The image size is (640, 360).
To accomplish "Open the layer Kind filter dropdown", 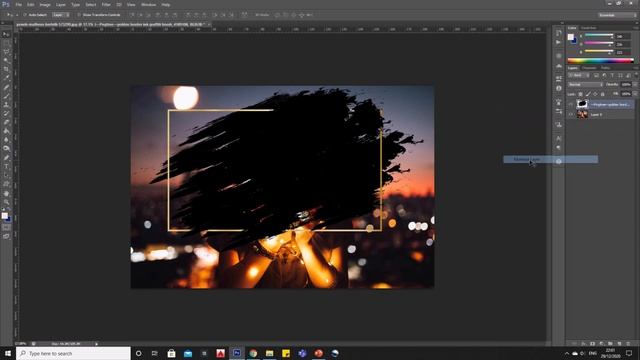I will [579, 76].
